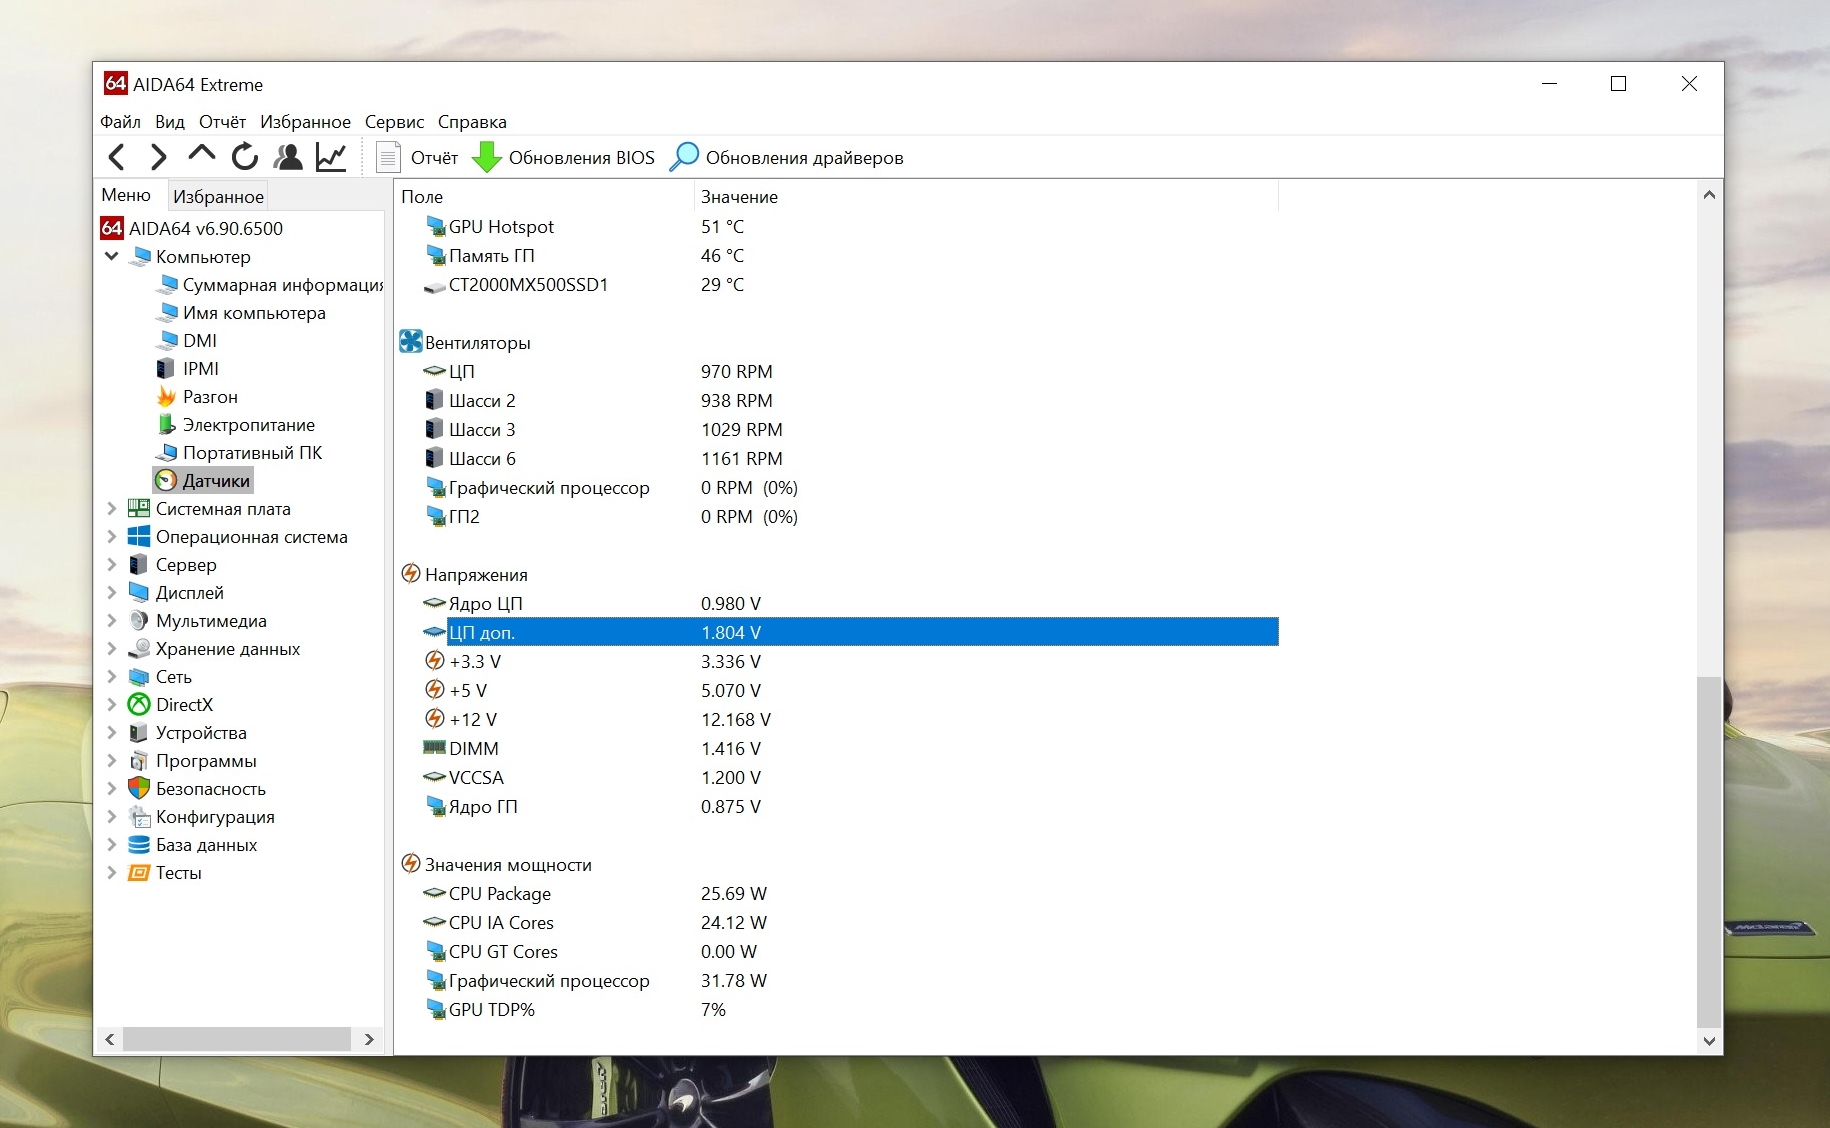This screenshot has width=1830, height=1128.
Task: Open the Вид menu
Action: pos(170,122)
